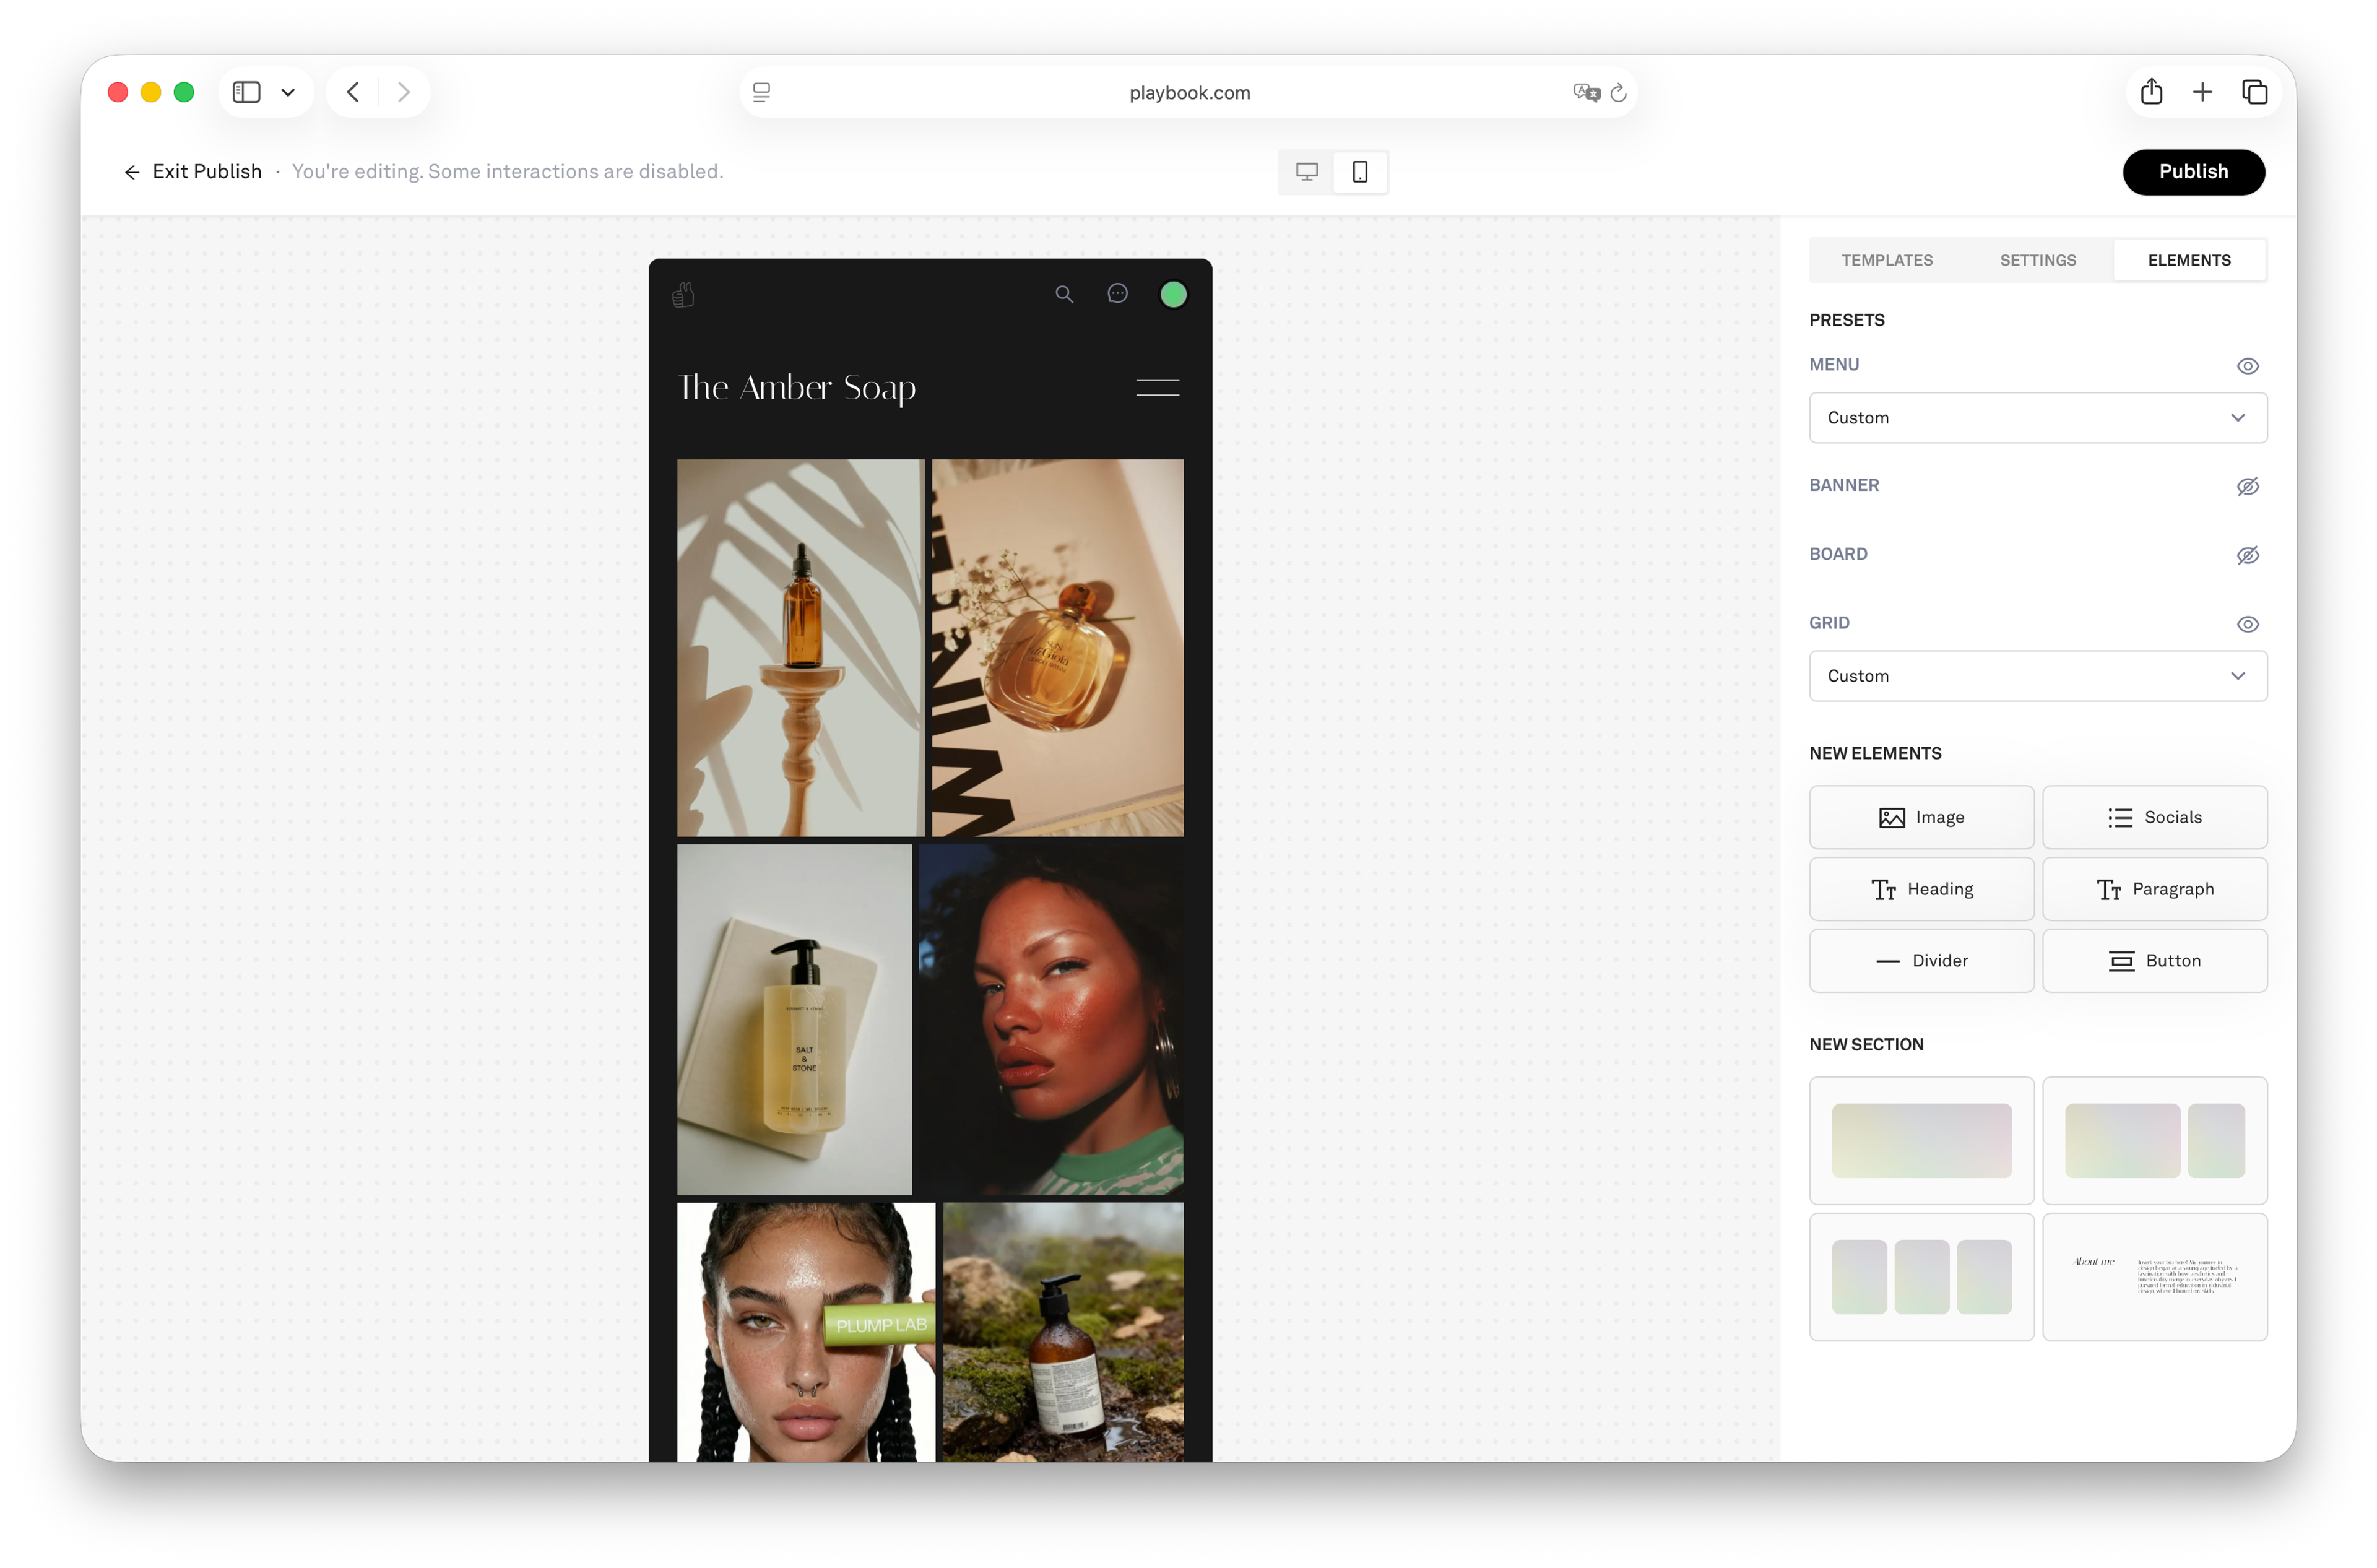Hide the MENU preset with eye icon
The image size is (2377, 1568).
(x=2247, y=366)
